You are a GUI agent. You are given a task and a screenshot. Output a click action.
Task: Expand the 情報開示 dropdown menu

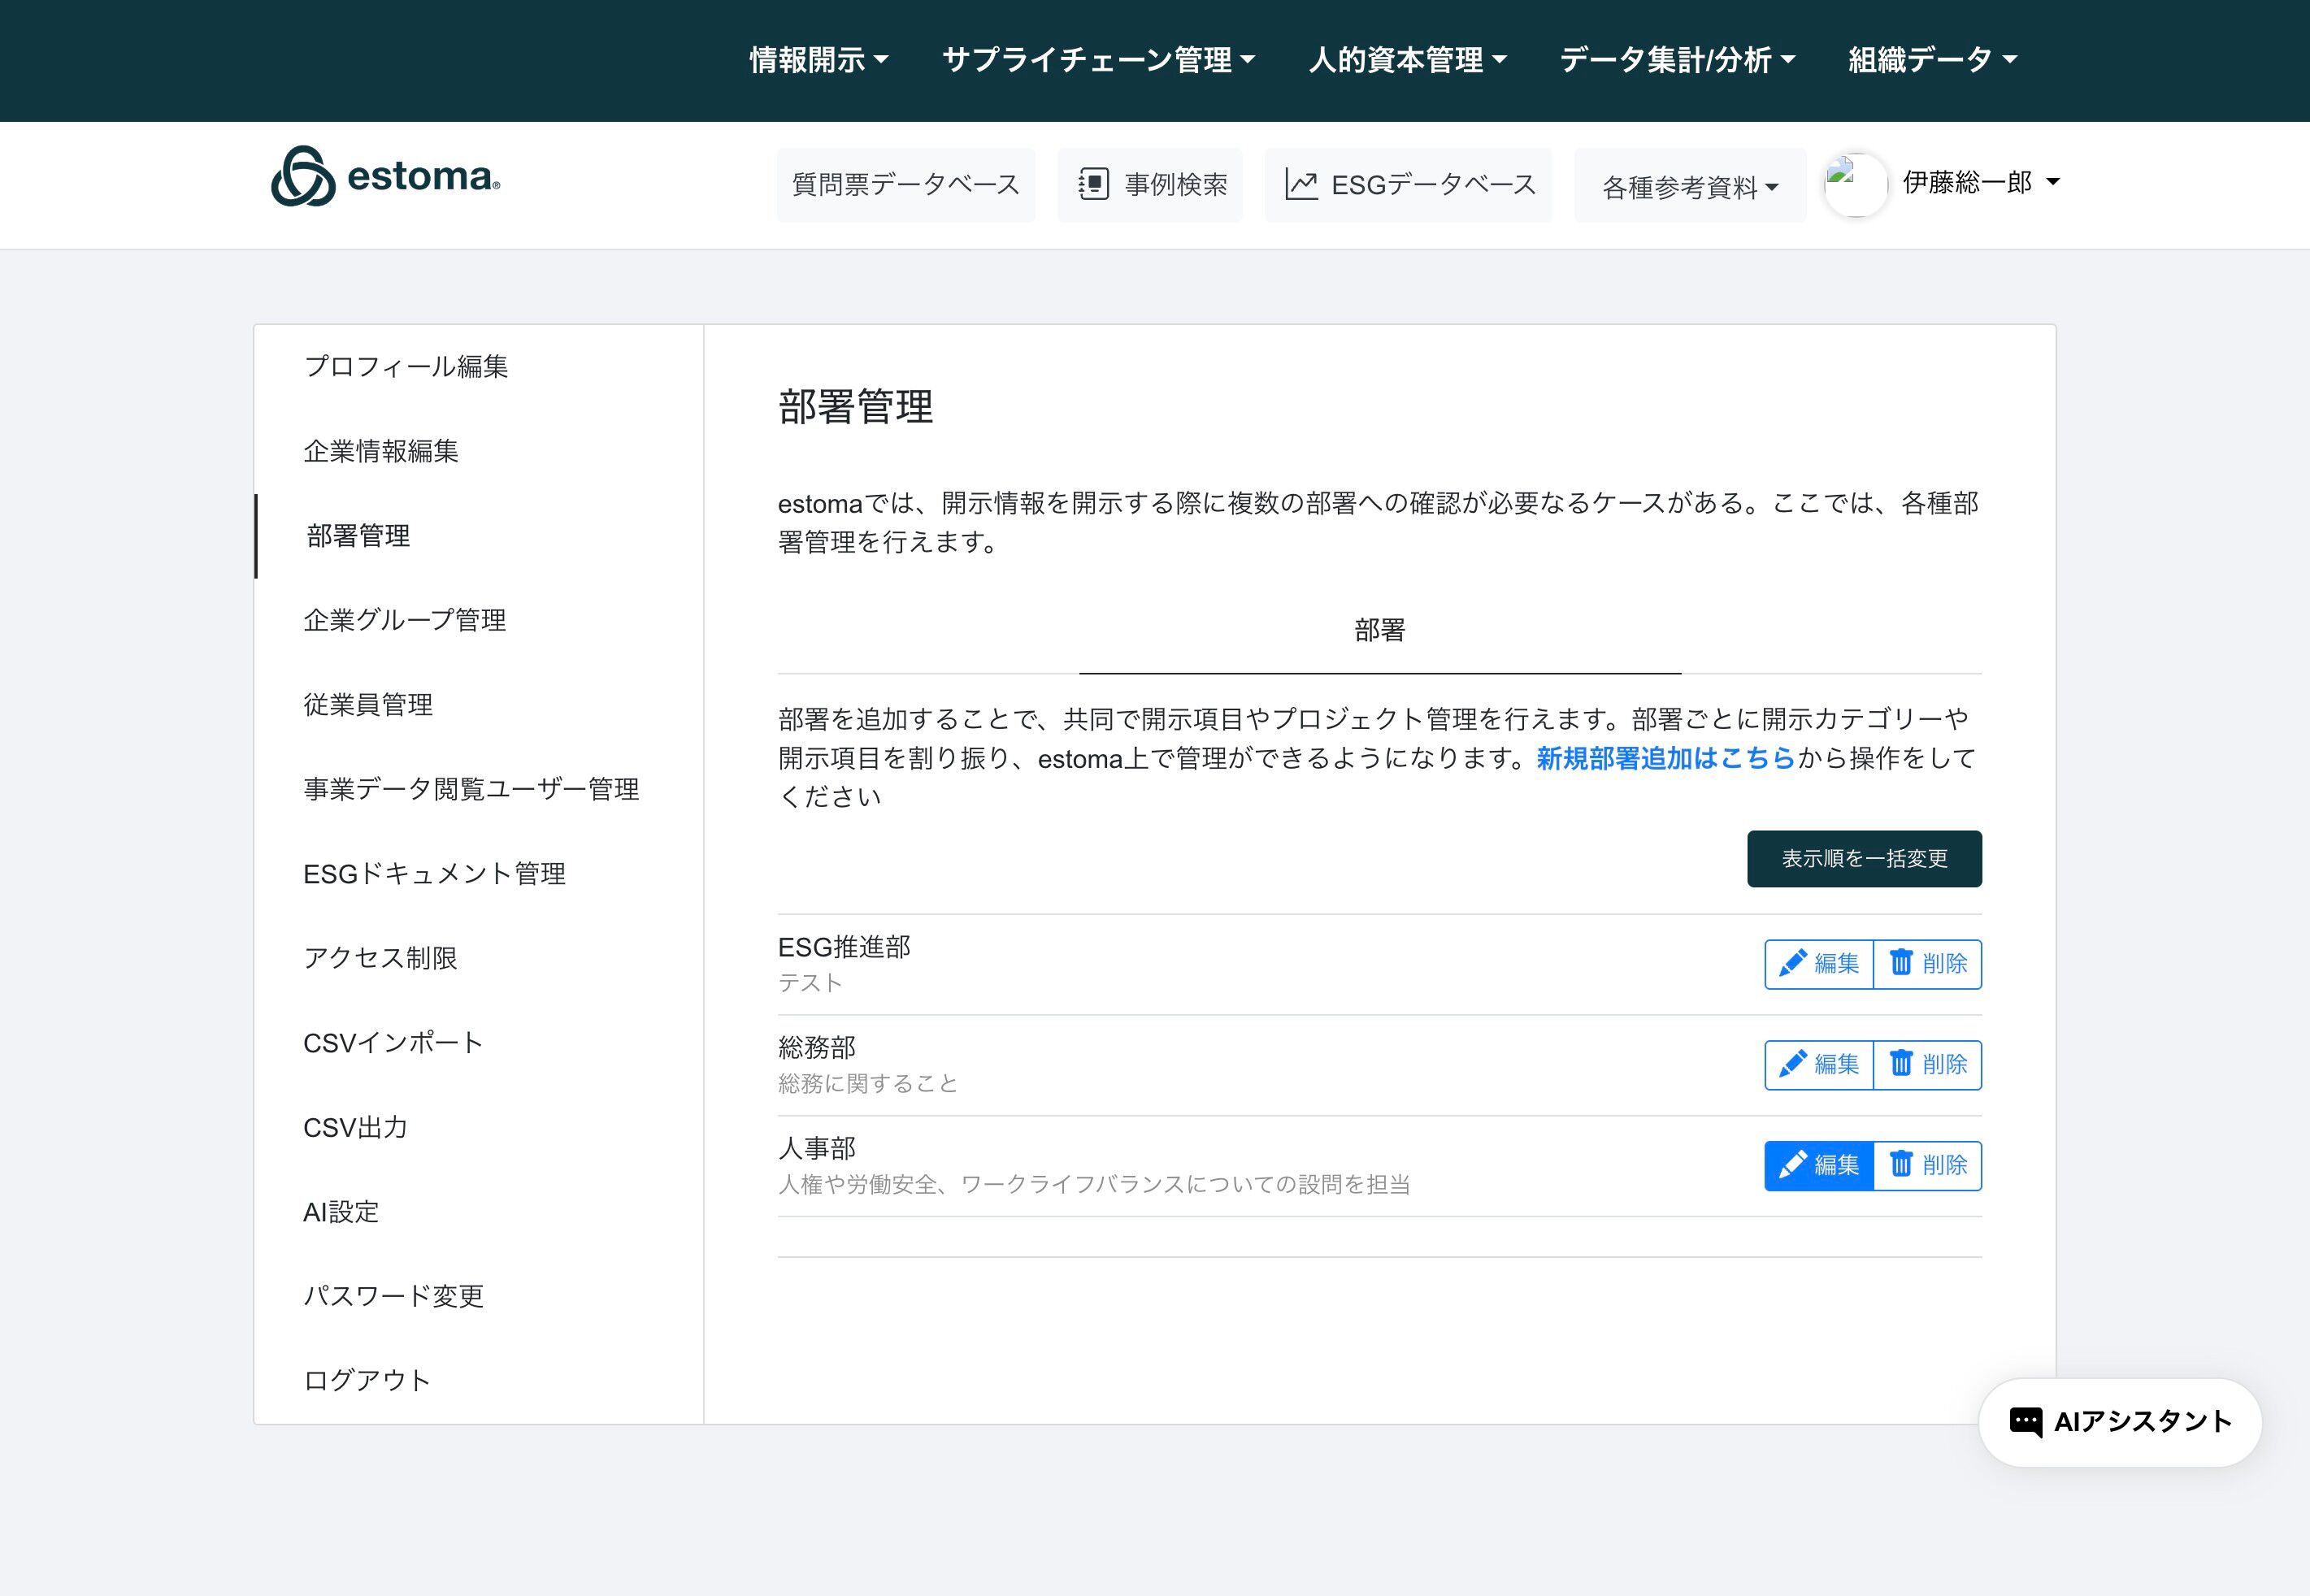[x=818, y=60]
